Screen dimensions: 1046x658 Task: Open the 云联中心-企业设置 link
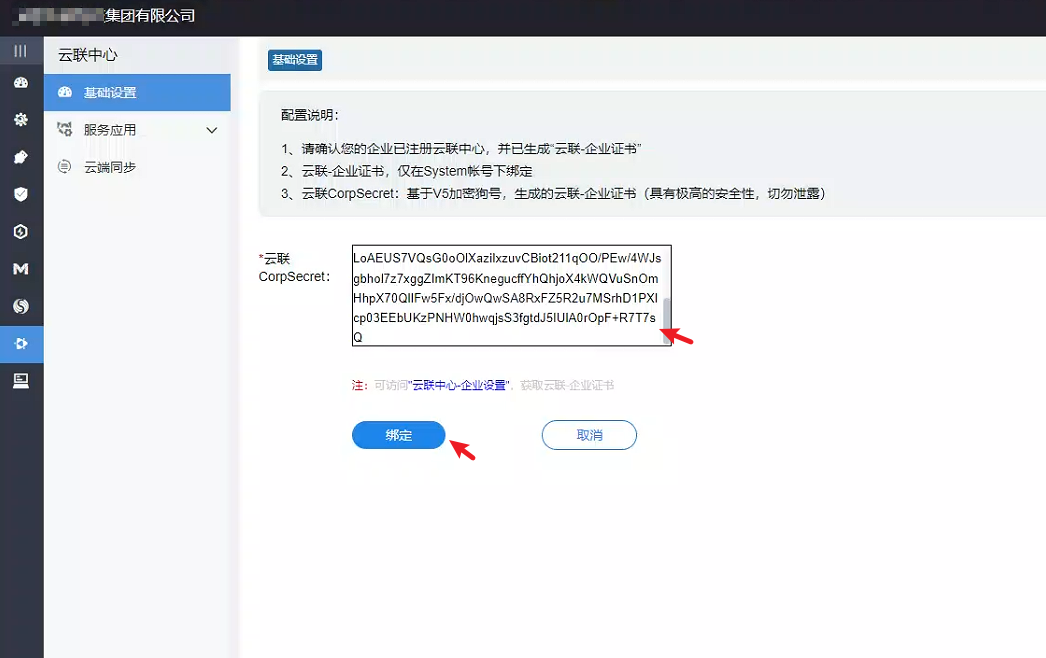click(460, 385)
